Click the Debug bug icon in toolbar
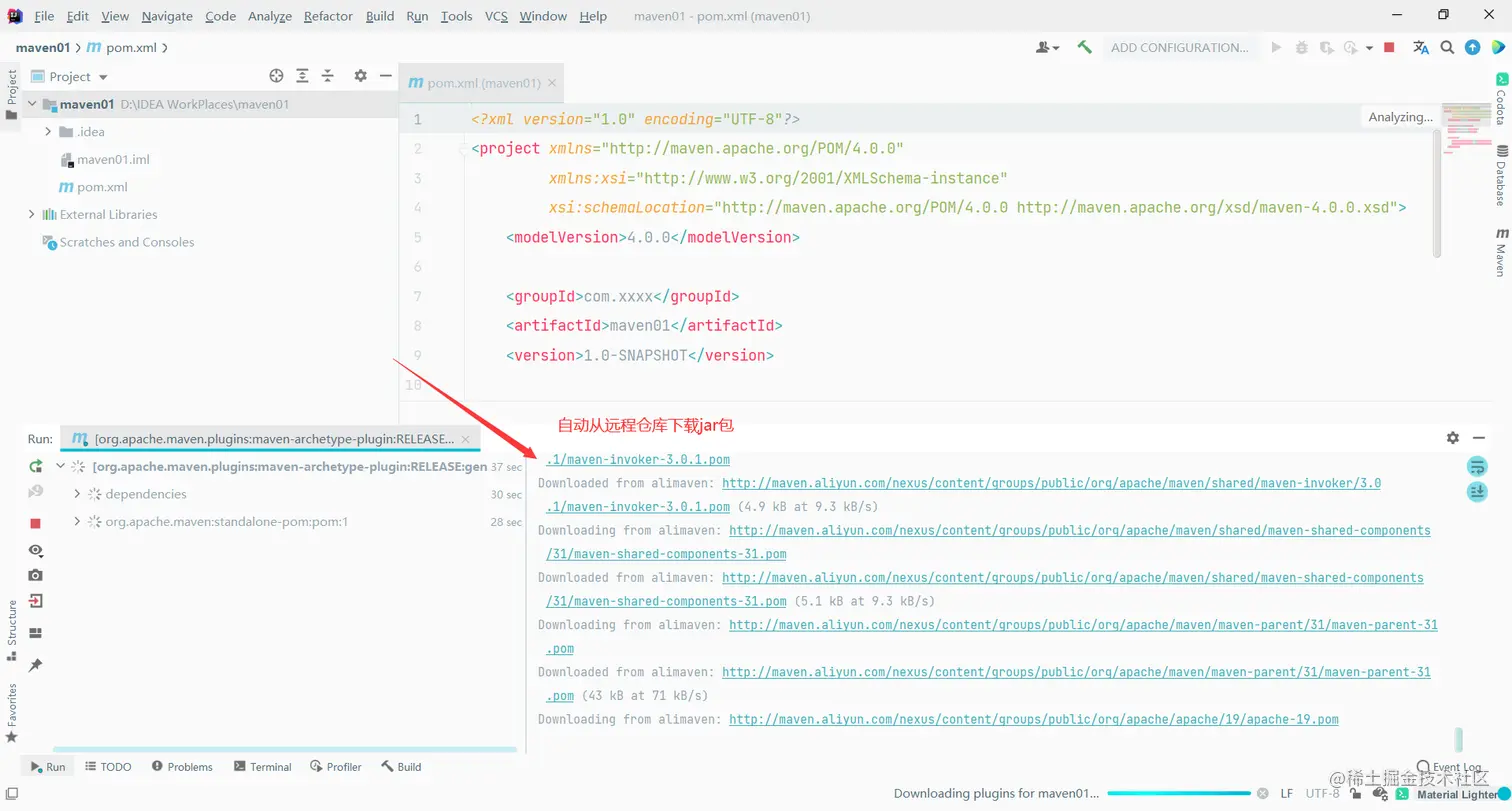 click(x=1301, y=47)
